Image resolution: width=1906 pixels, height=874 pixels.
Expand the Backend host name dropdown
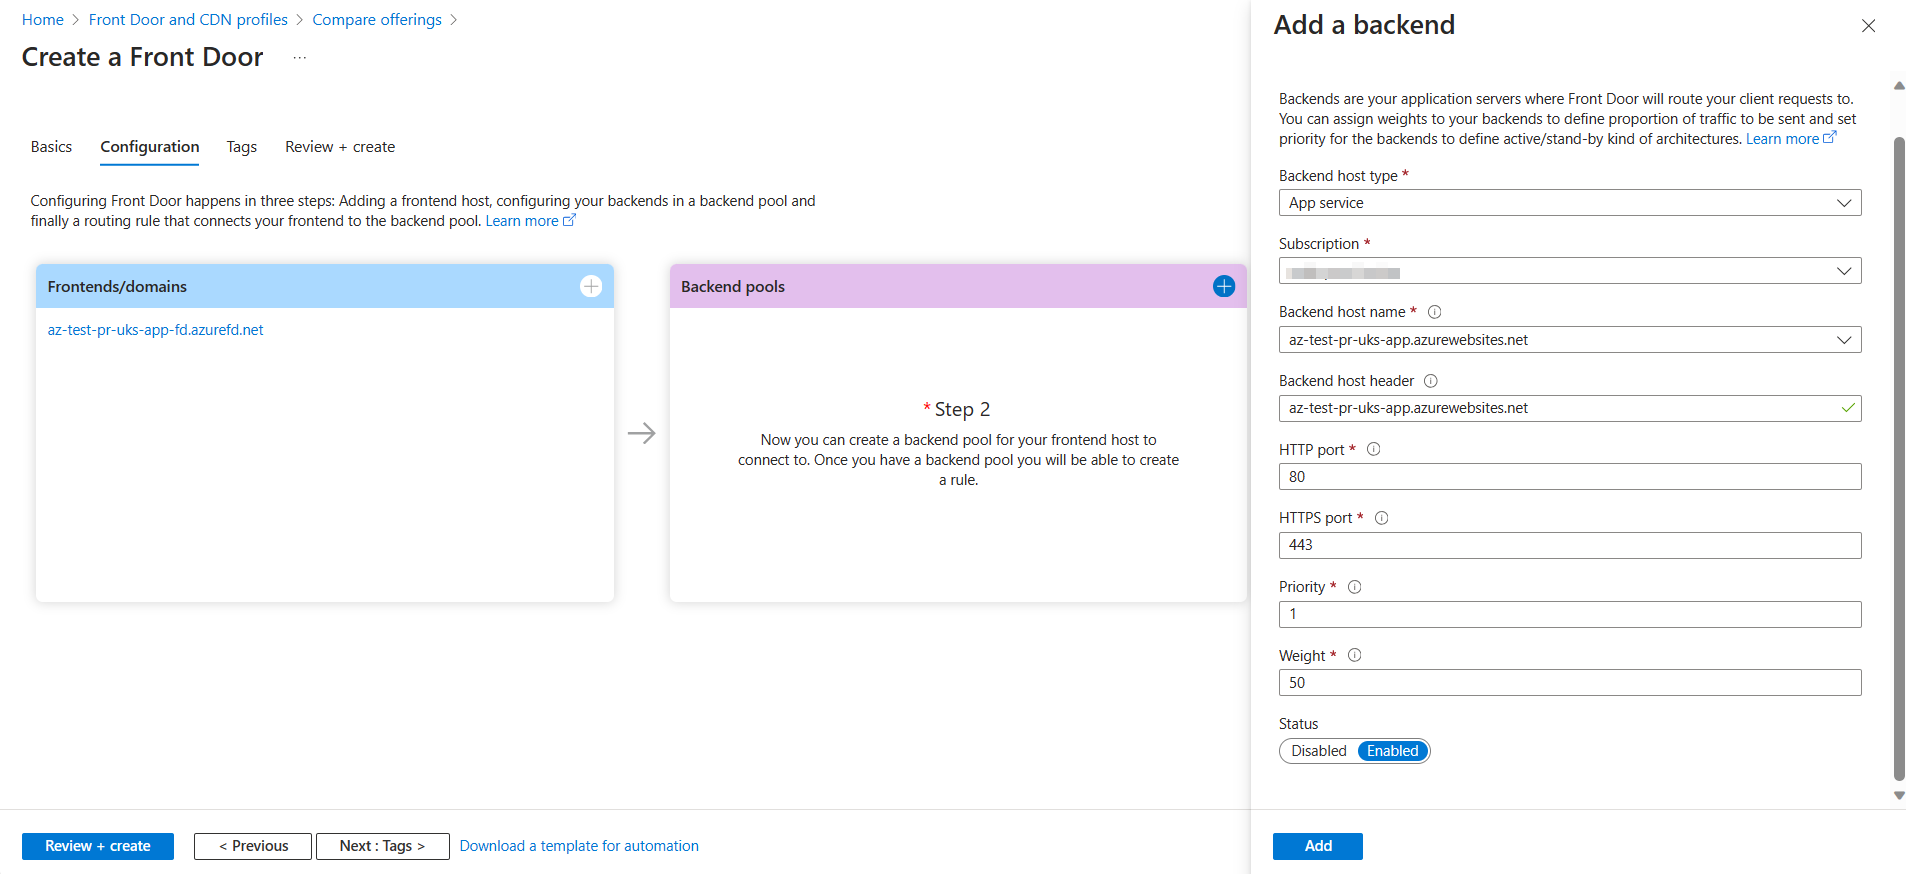click(x=1569, y=340)
